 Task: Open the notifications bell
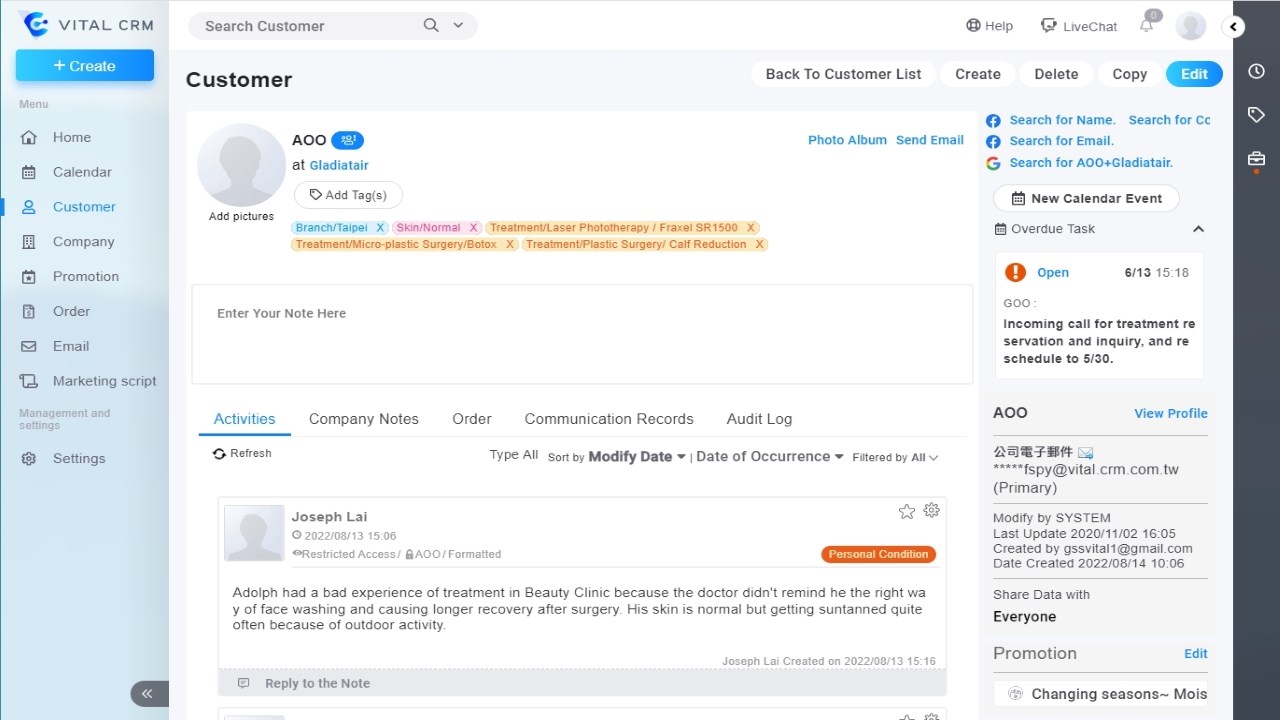coord(1147,26)
